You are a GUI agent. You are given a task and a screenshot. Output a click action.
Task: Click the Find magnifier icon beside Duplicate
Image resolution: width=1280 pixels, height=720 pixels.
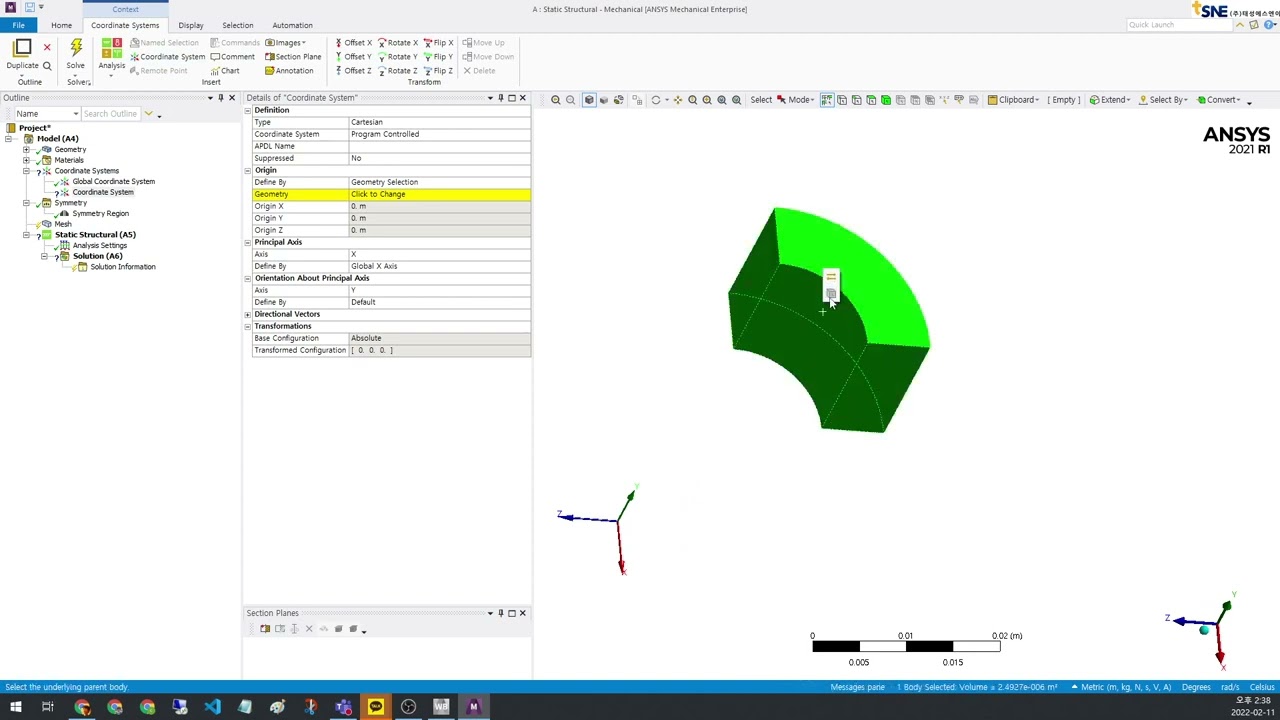[x=47, y=66]
